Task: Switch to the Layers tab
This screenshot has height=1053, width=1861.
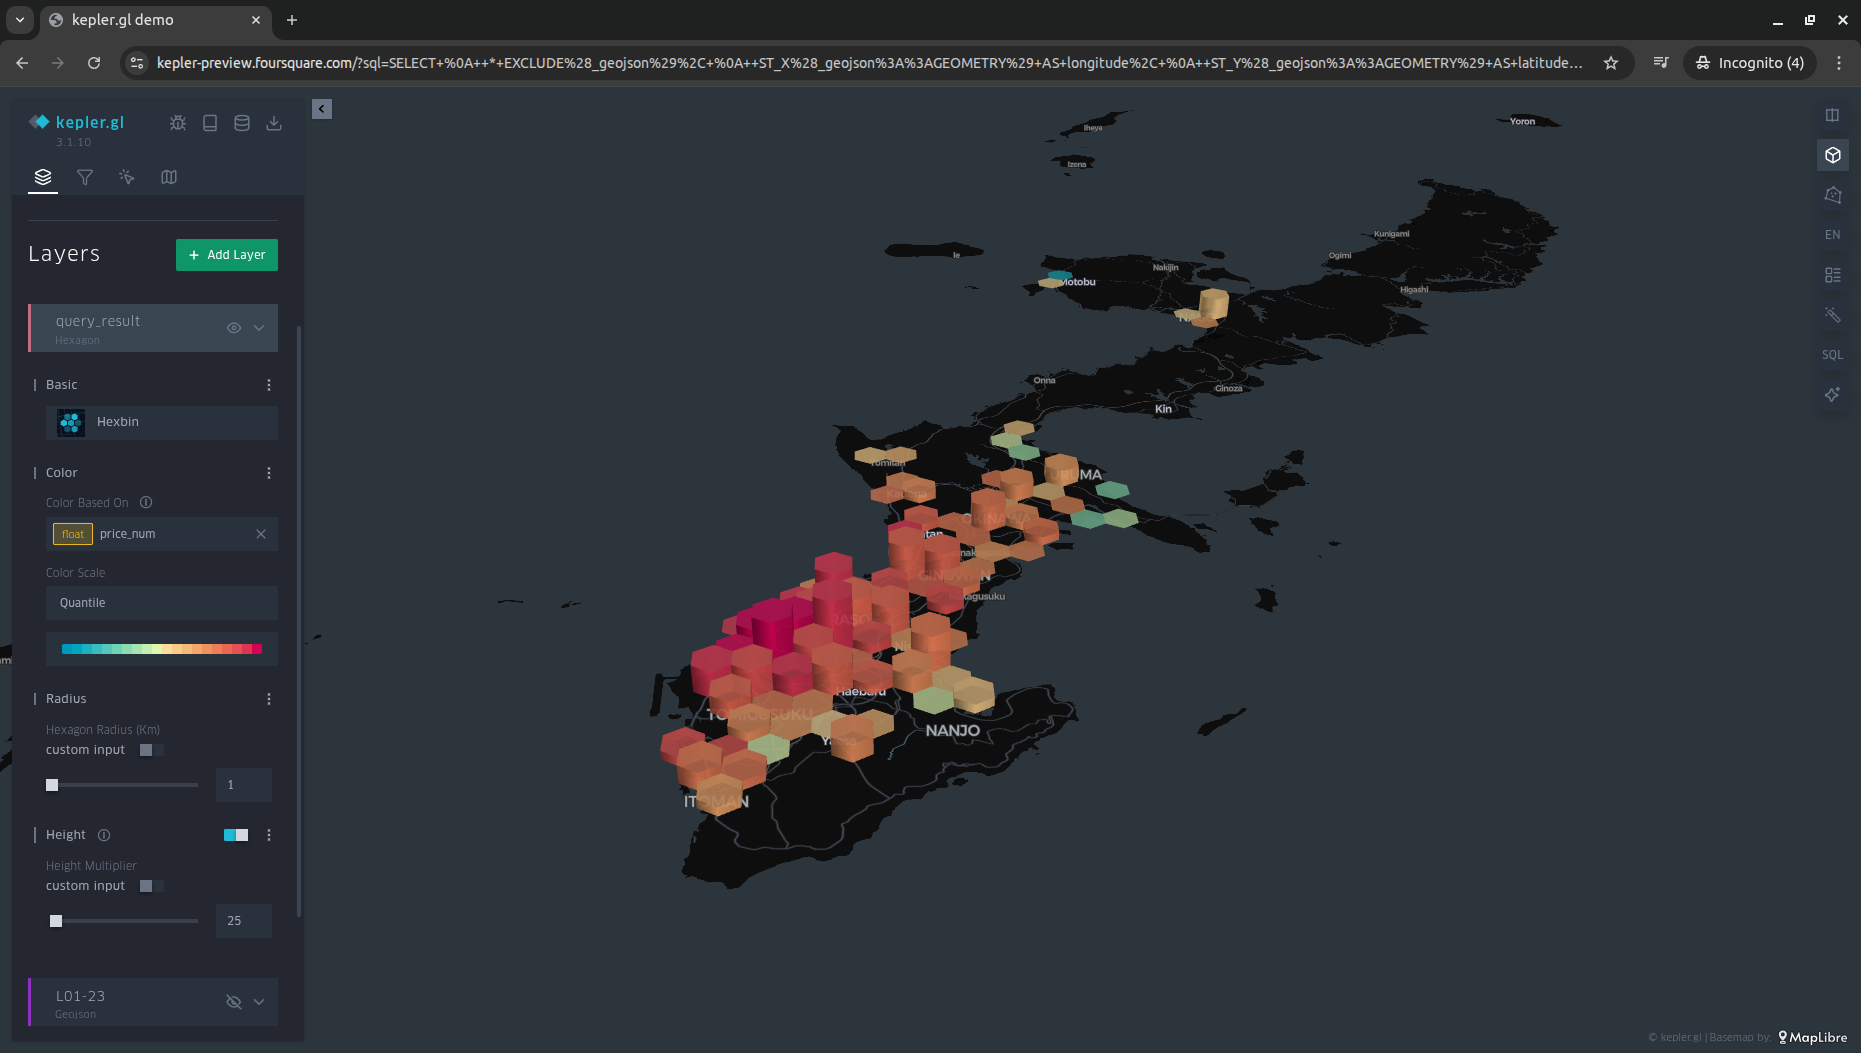Action: (x=43, y=177)
